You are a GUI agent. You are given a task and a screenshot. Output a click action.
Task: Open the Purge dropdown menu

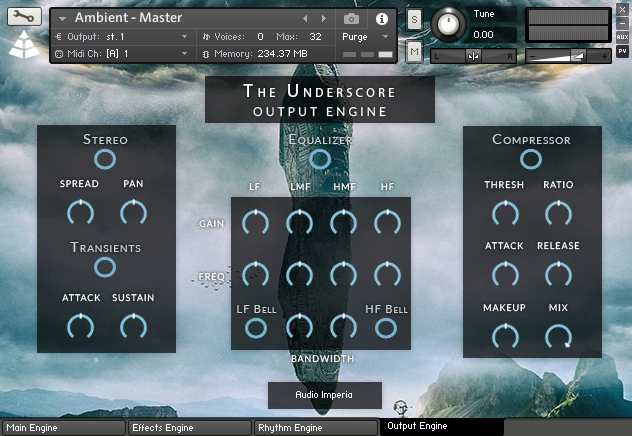[365, 37]
